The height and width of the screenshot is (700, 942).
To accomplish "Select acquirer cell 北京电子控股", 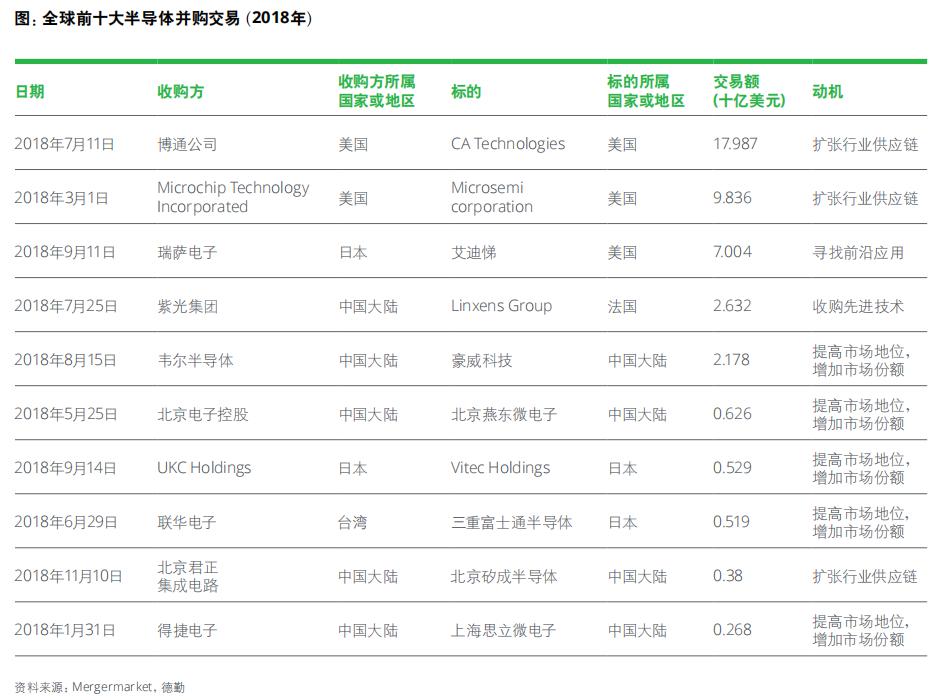I will [x=202, y=415].
